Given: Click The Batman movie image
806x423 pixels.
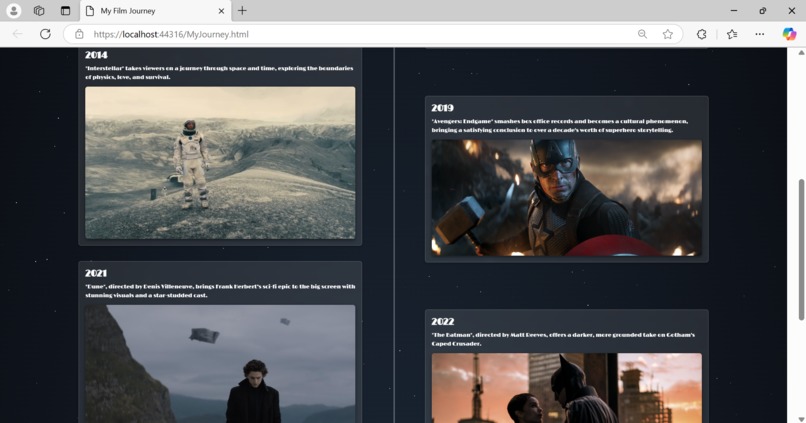Looking at the screenshot, I should 566,388.
